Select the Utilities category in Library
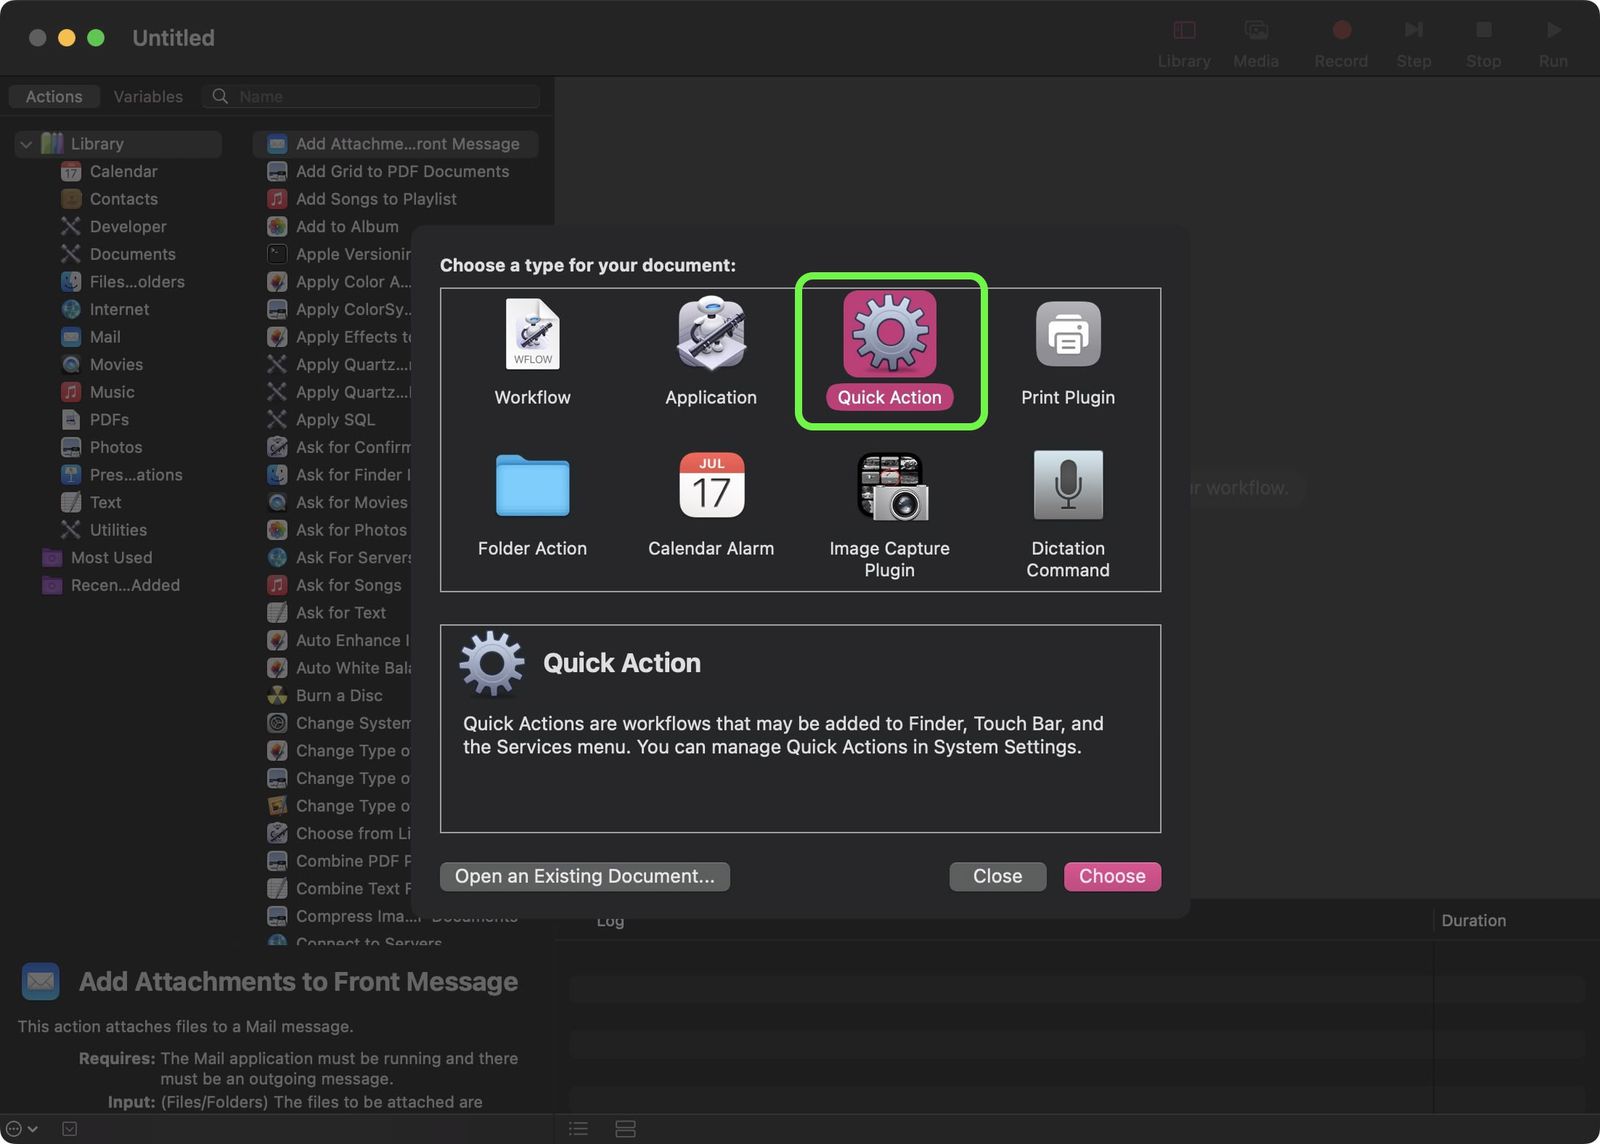This screenshot has width=1600, height=1144. [x=118, y=530]
